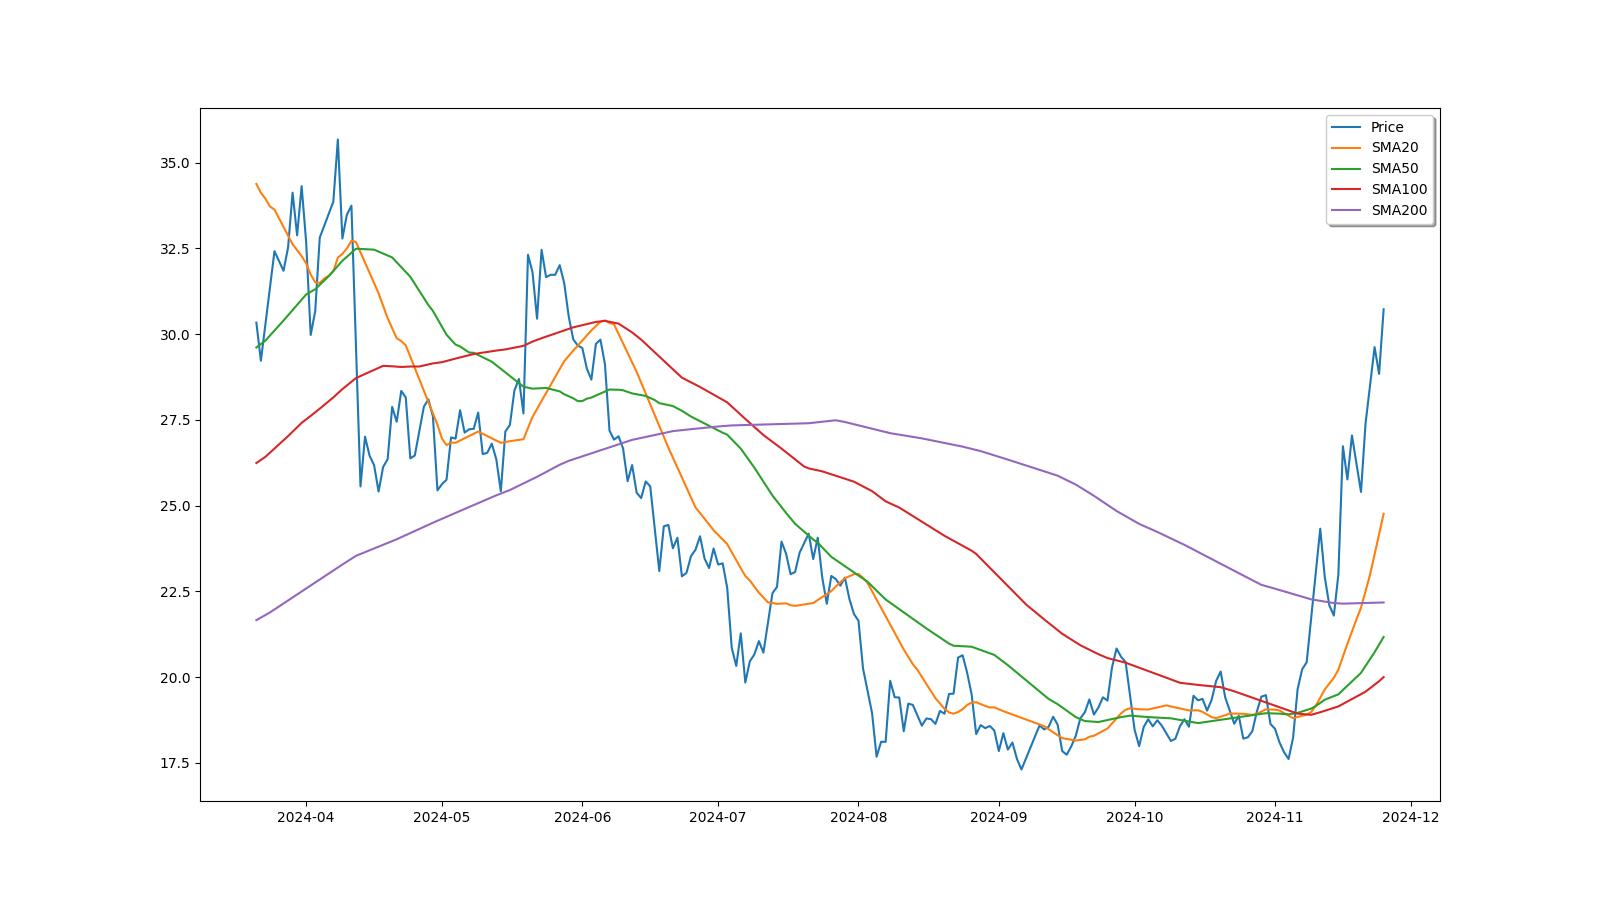
Task: Click the 2024-09 x-axis label
Action: (x=998, y=817)
